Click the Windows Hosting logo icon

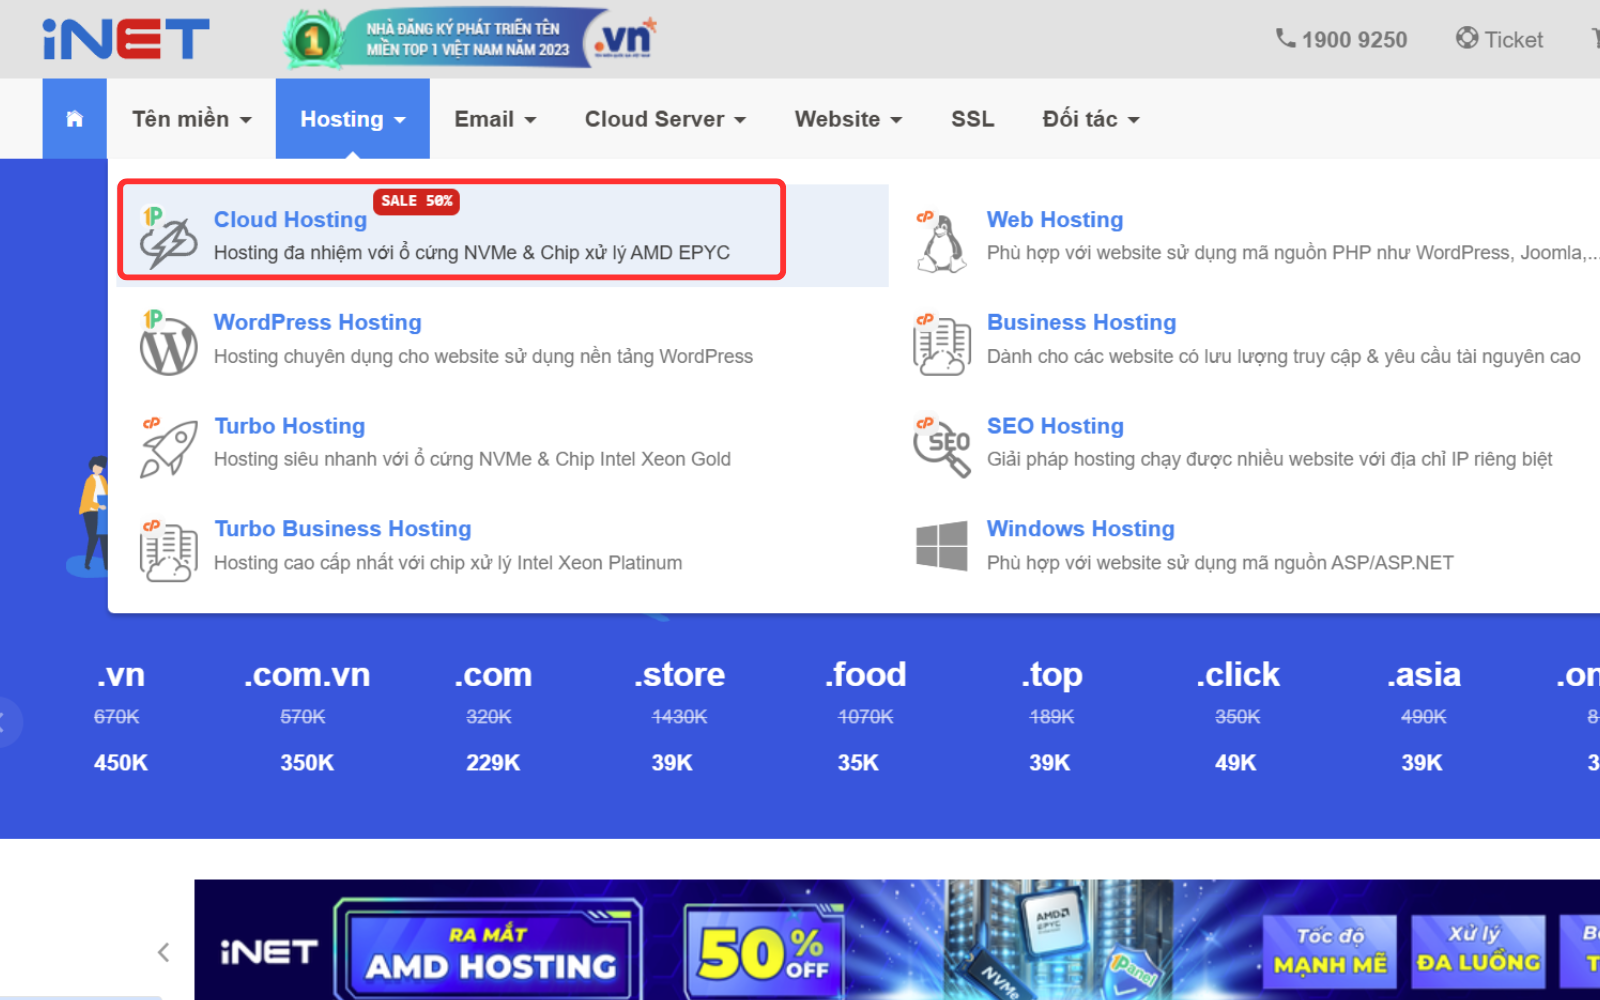941,546
